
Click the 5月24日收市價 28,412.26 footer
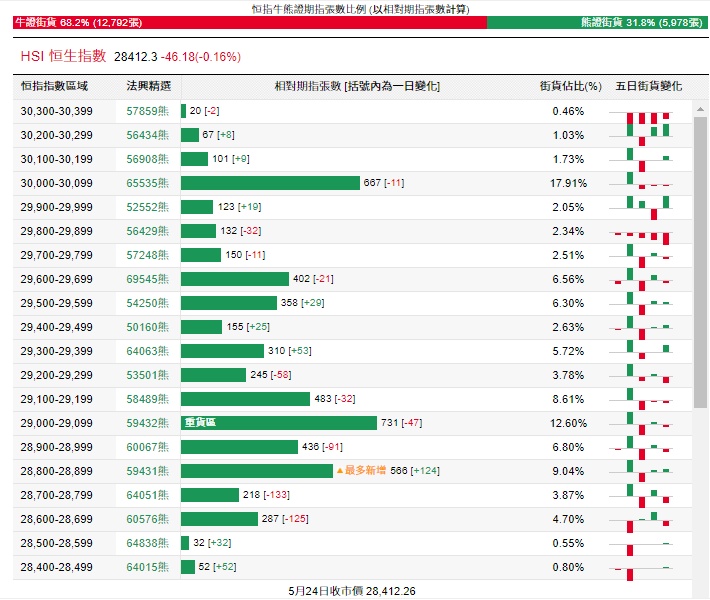click(352, 591)
